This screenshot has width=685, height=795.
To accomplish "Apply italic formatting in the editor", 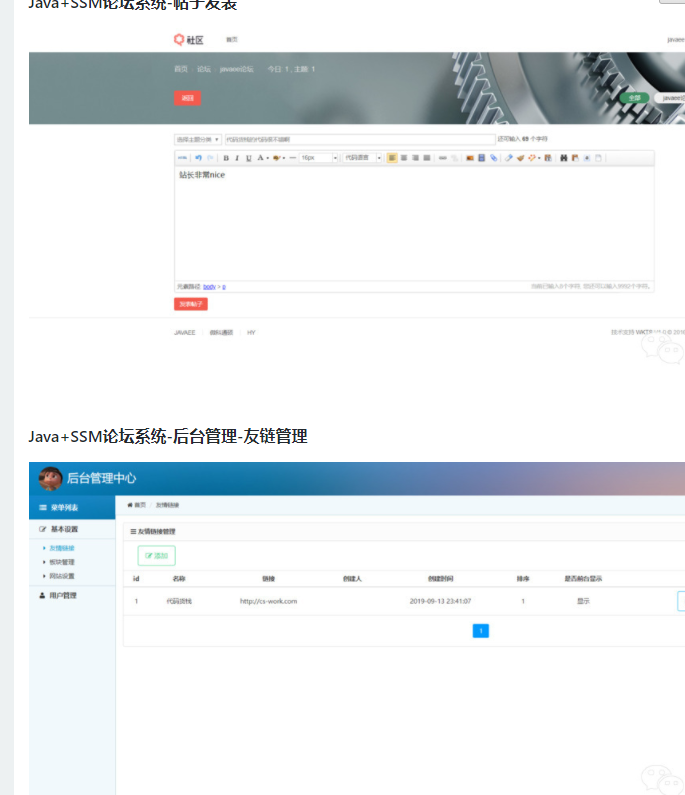I will [237, 158].
